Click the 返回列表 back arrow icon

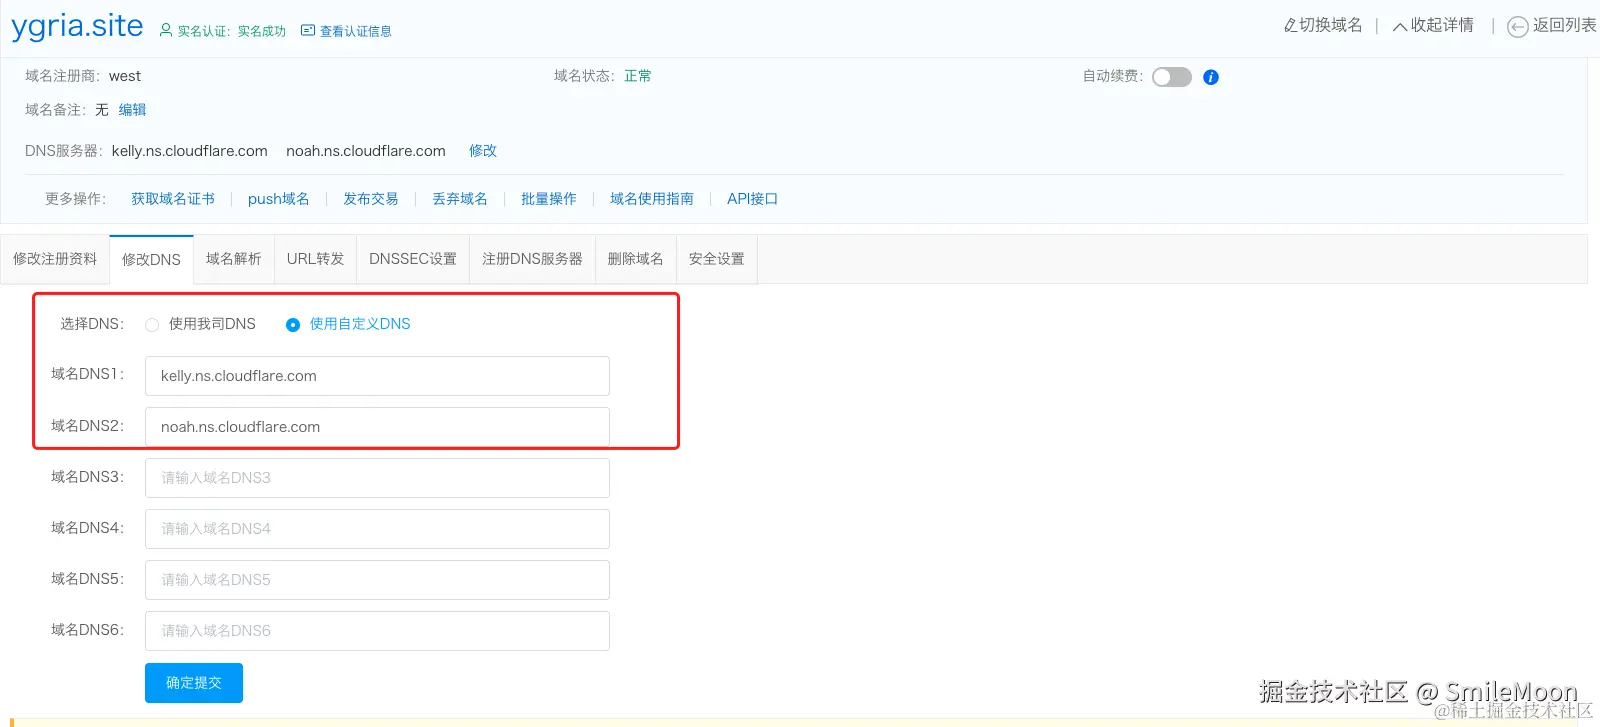1518,27
